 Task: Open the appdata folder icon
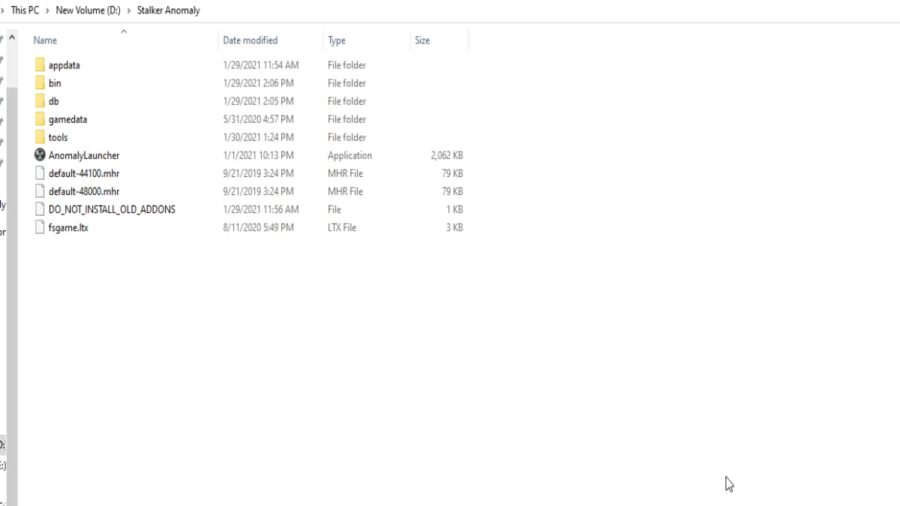pos(40,65)
